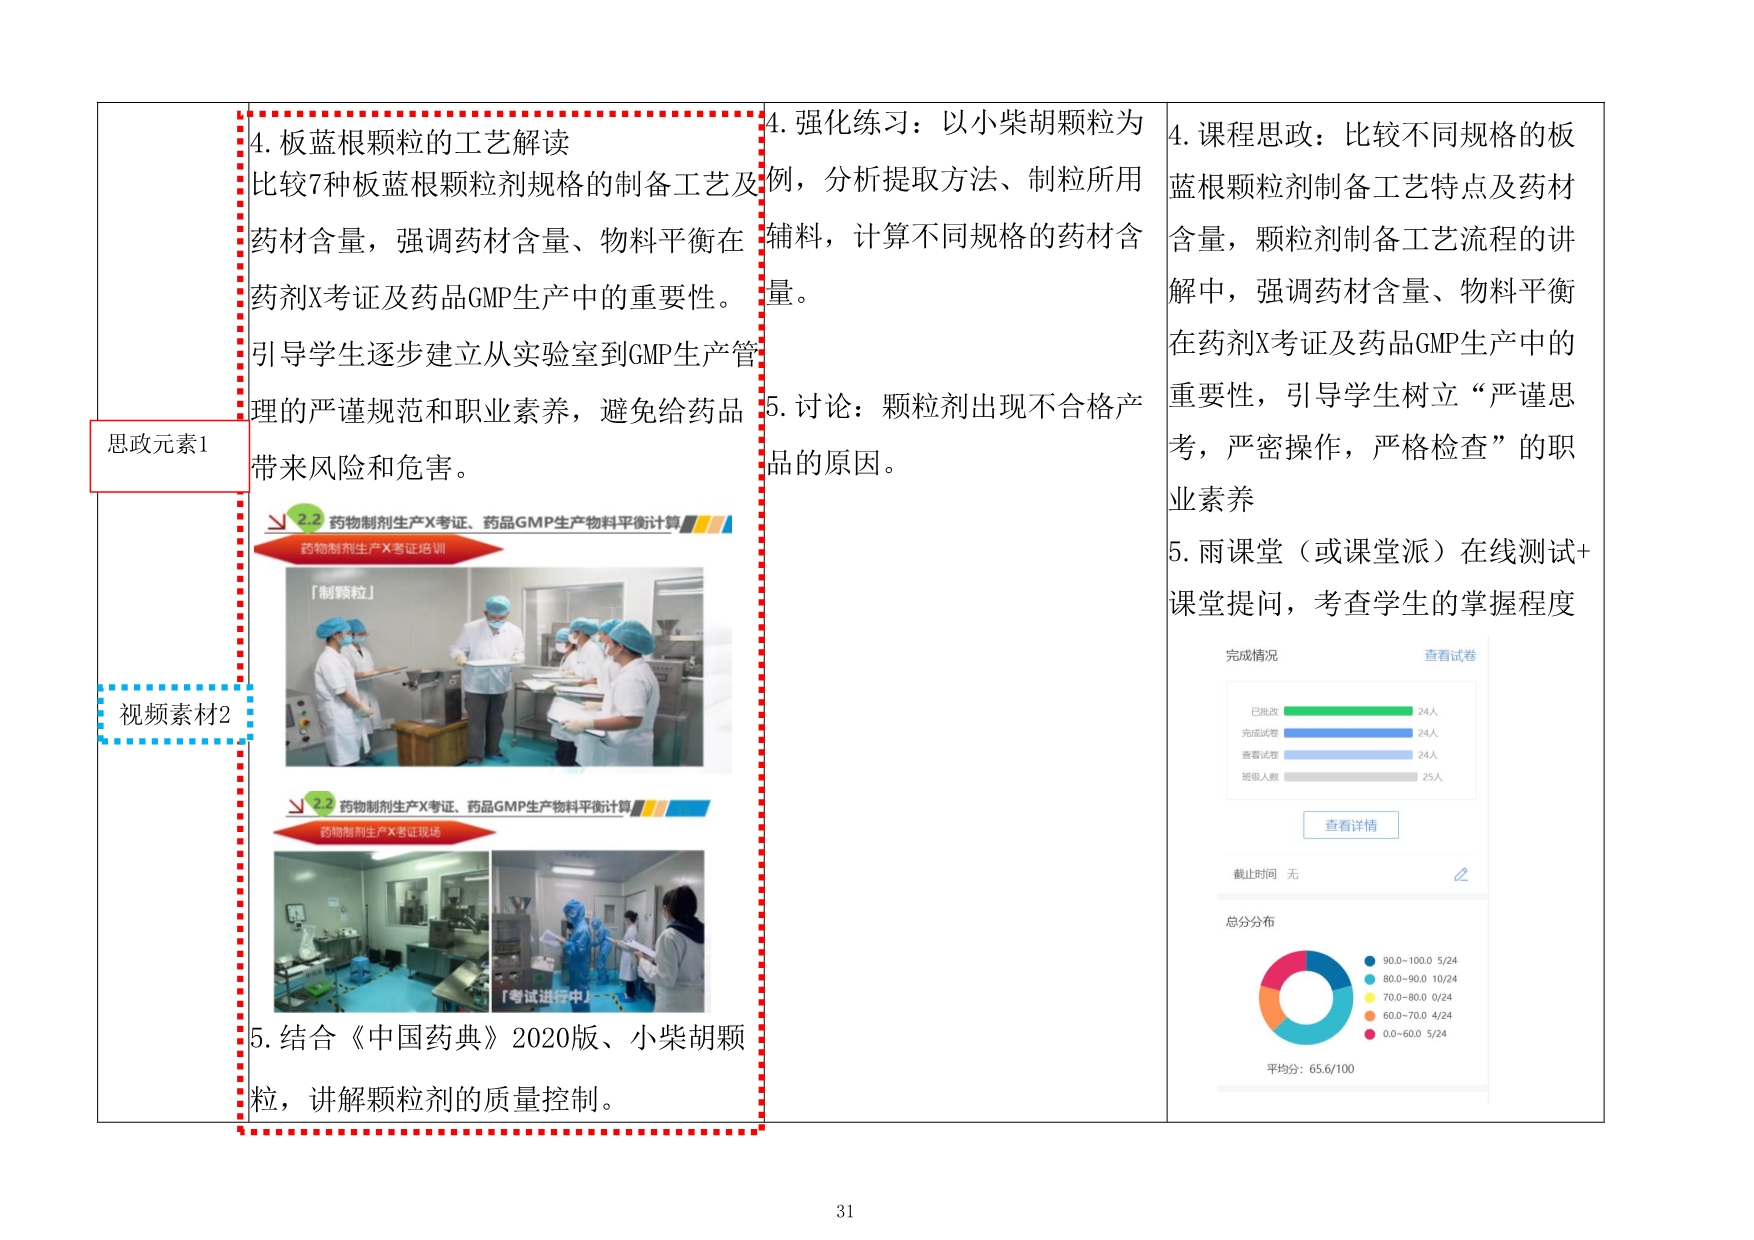This screenshot has height=1240, width=1754.
Task: Click the yellow 70.0~80.0 legend dot
Action: click(1369, 997)
